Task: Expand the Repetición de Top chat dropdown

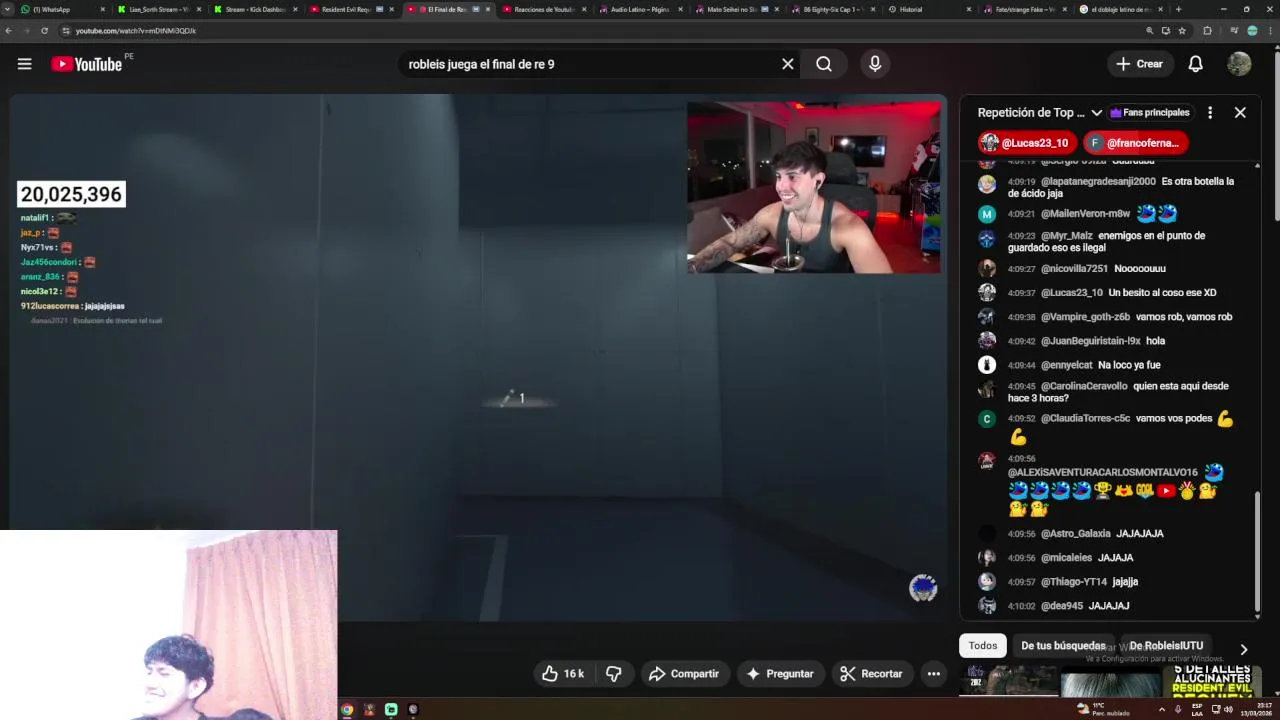Action: click(1097, 113)
